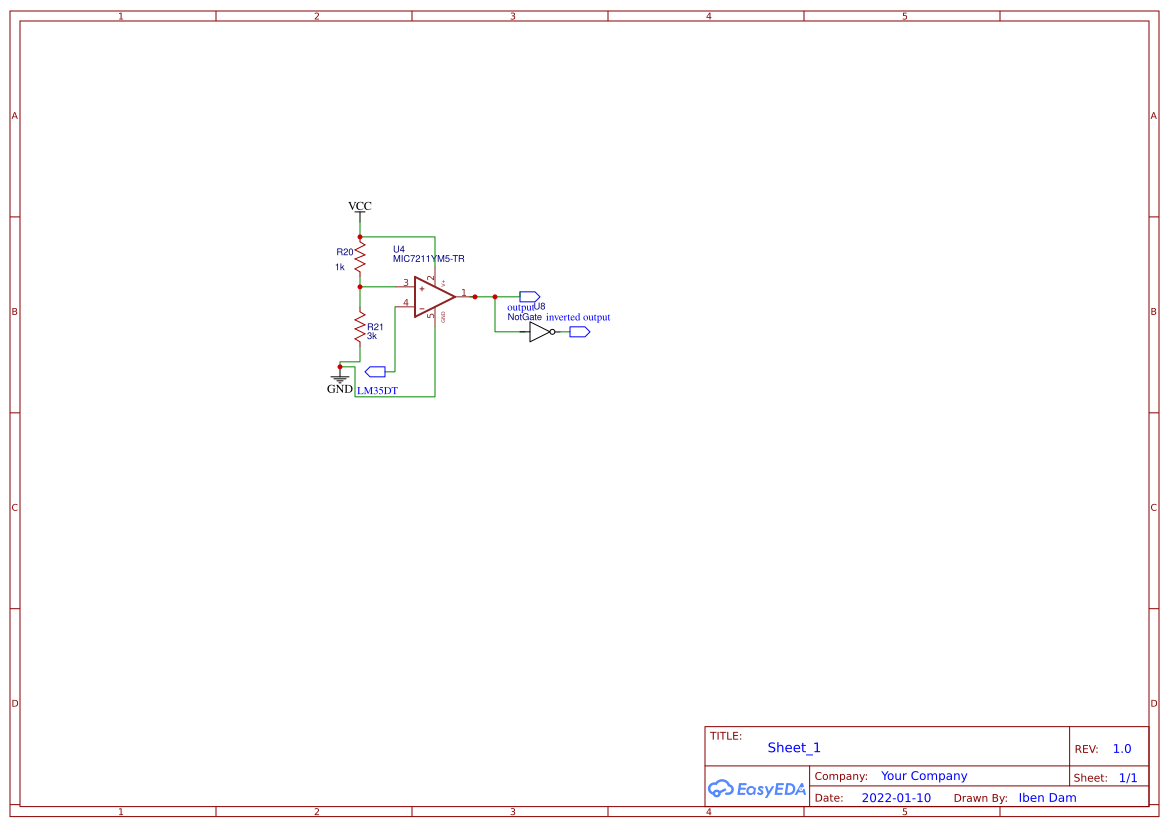Screen dimensions: 1169x827
Task: Click the GND ground symbol
Action: [340, 378]
